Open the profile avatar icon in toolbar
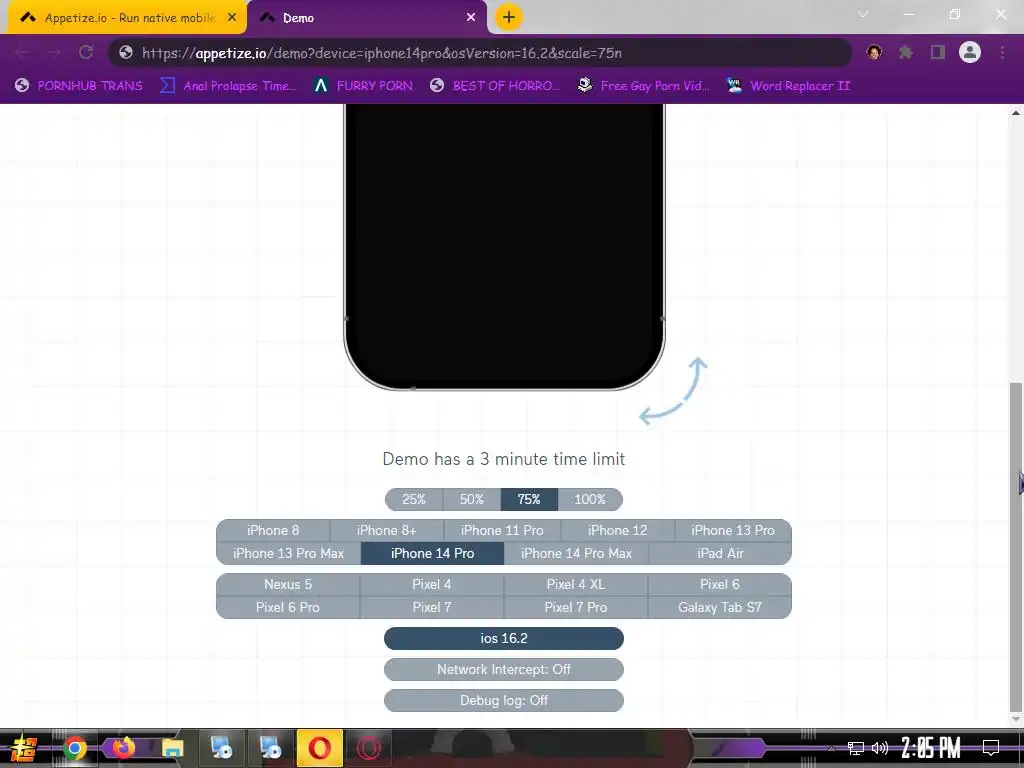1024x768 pixels. point(970,52)
